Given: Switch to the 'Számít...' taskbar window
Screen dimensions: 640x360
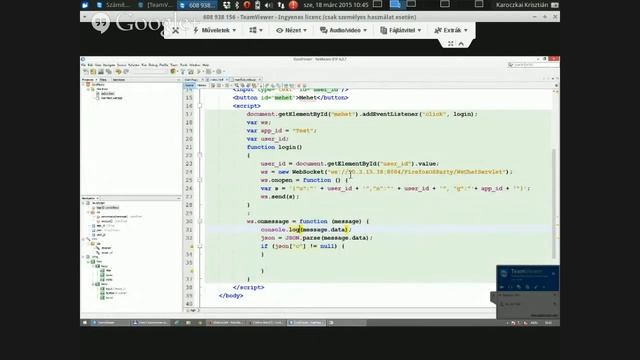Looking at the screenshot, I should (113, 5).
